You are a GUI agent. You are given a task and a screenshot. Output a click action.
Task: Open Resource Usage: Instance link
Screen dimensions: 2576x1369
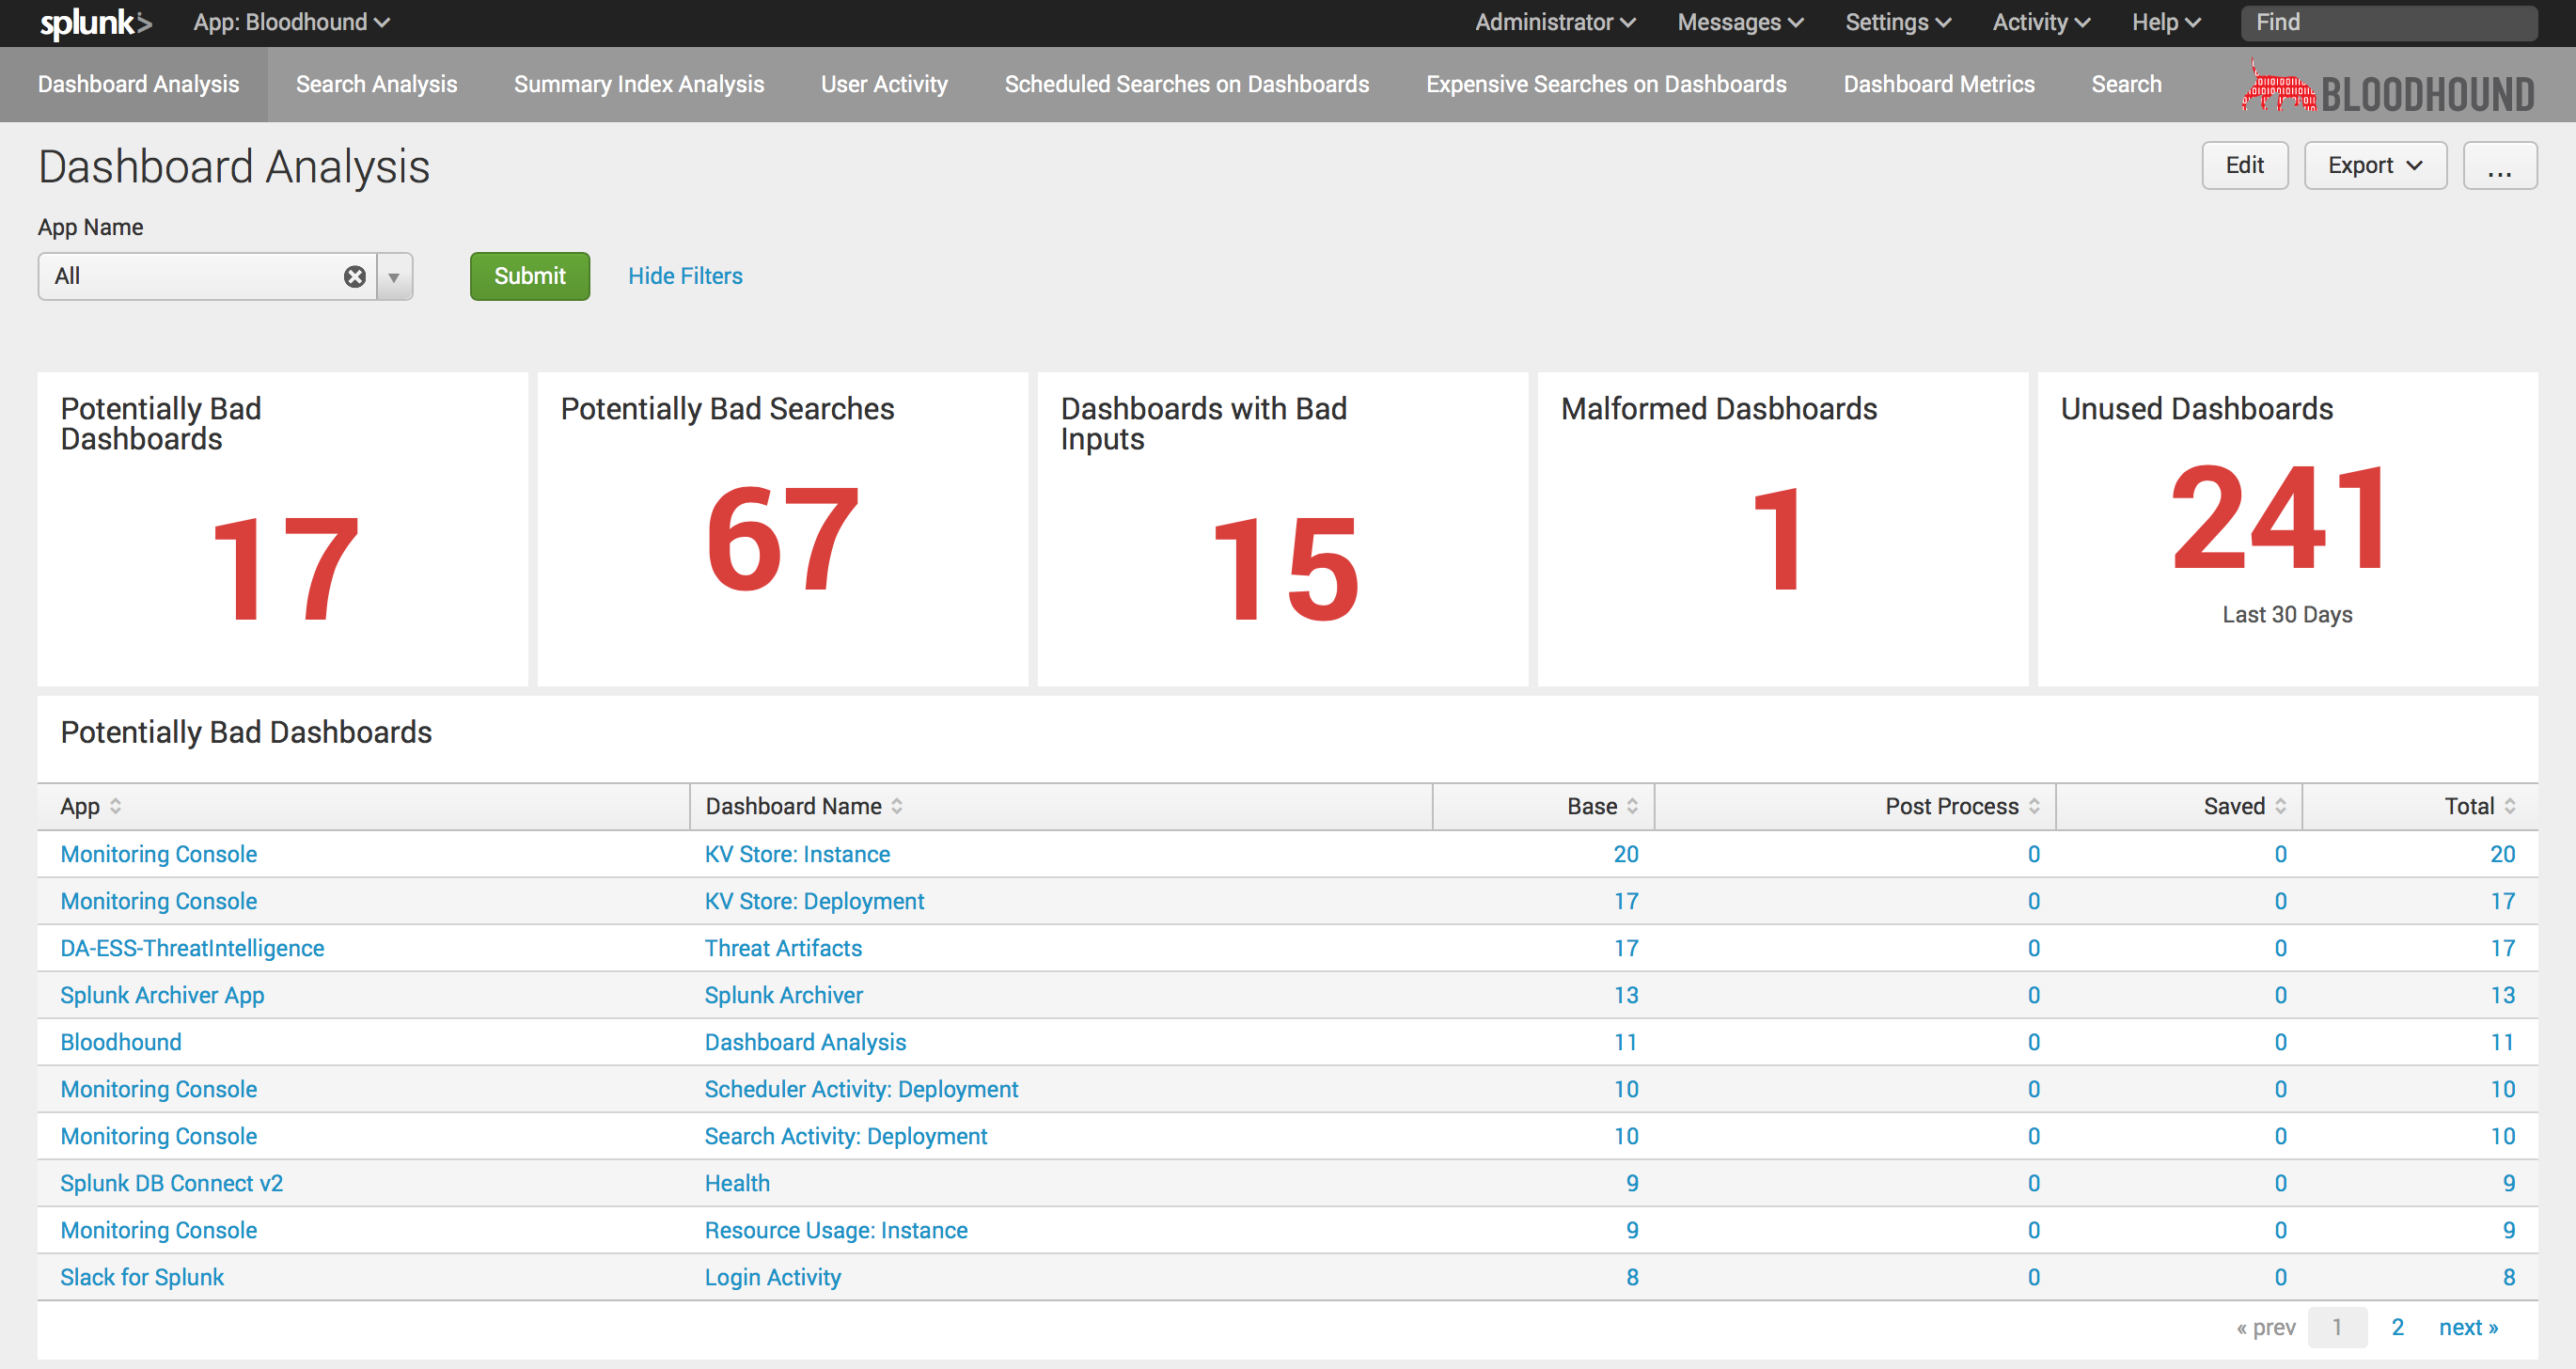(x=836, y=1230)
